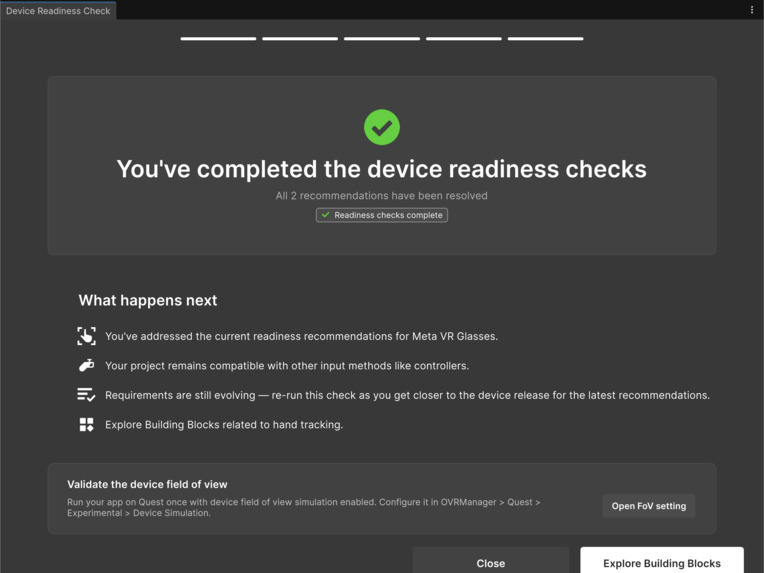Click the Close button
This screenshot has height=573, width=764.
491,562
